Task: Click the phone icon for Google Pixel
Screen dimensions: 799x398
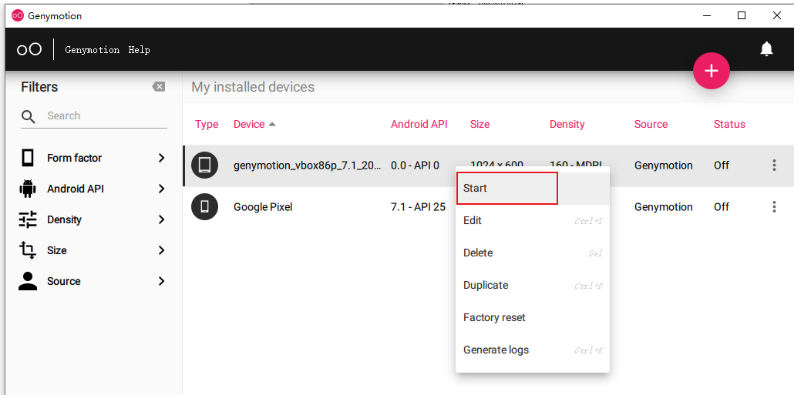Action: pyautogui.click(x=205, y=206)
